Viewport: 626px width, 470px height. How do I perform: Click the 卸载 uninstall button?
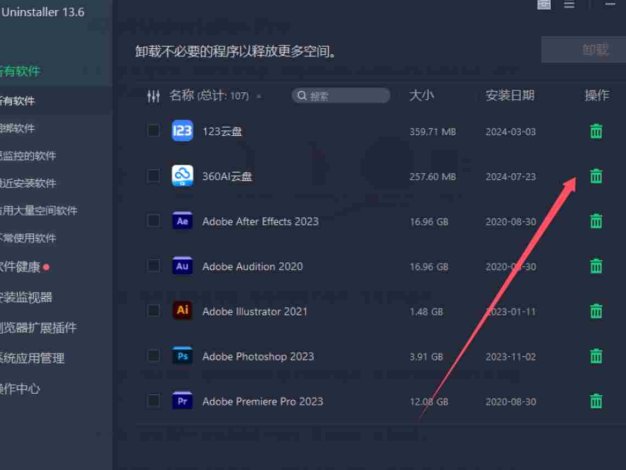click(x=584, y=50)
